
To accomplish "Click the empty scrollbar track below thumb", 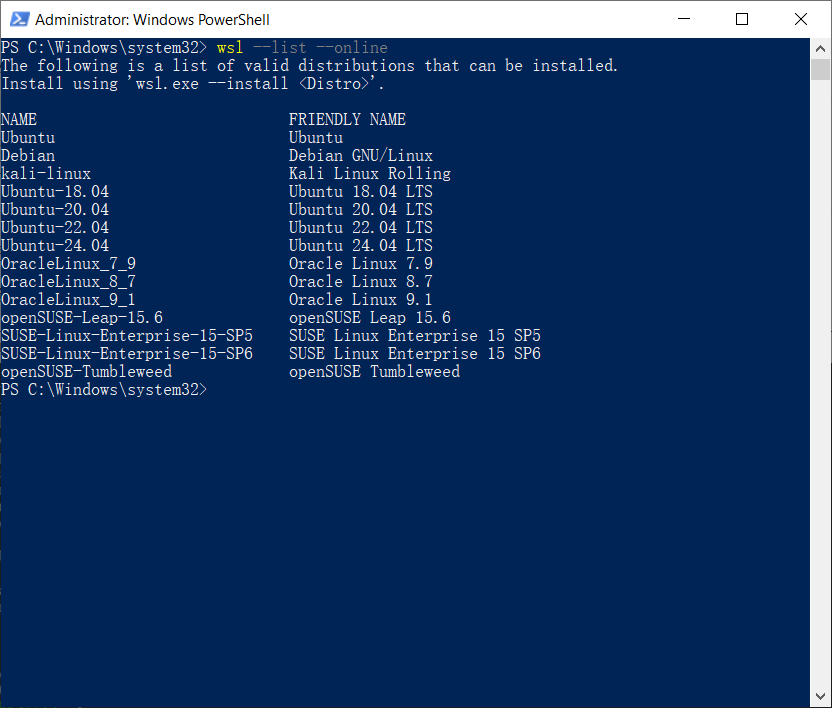I will point(820,382).
